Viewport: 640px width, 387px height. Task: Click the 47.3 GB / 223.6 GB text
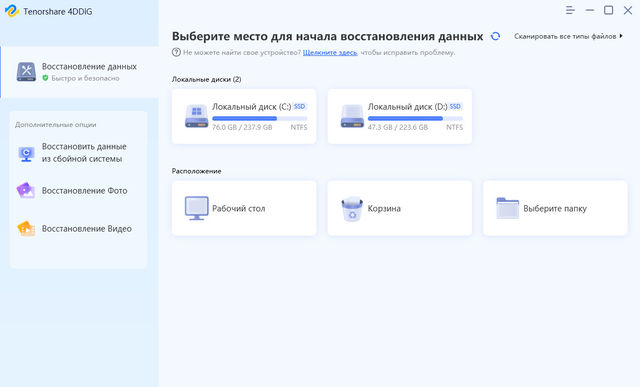(398, 127)
